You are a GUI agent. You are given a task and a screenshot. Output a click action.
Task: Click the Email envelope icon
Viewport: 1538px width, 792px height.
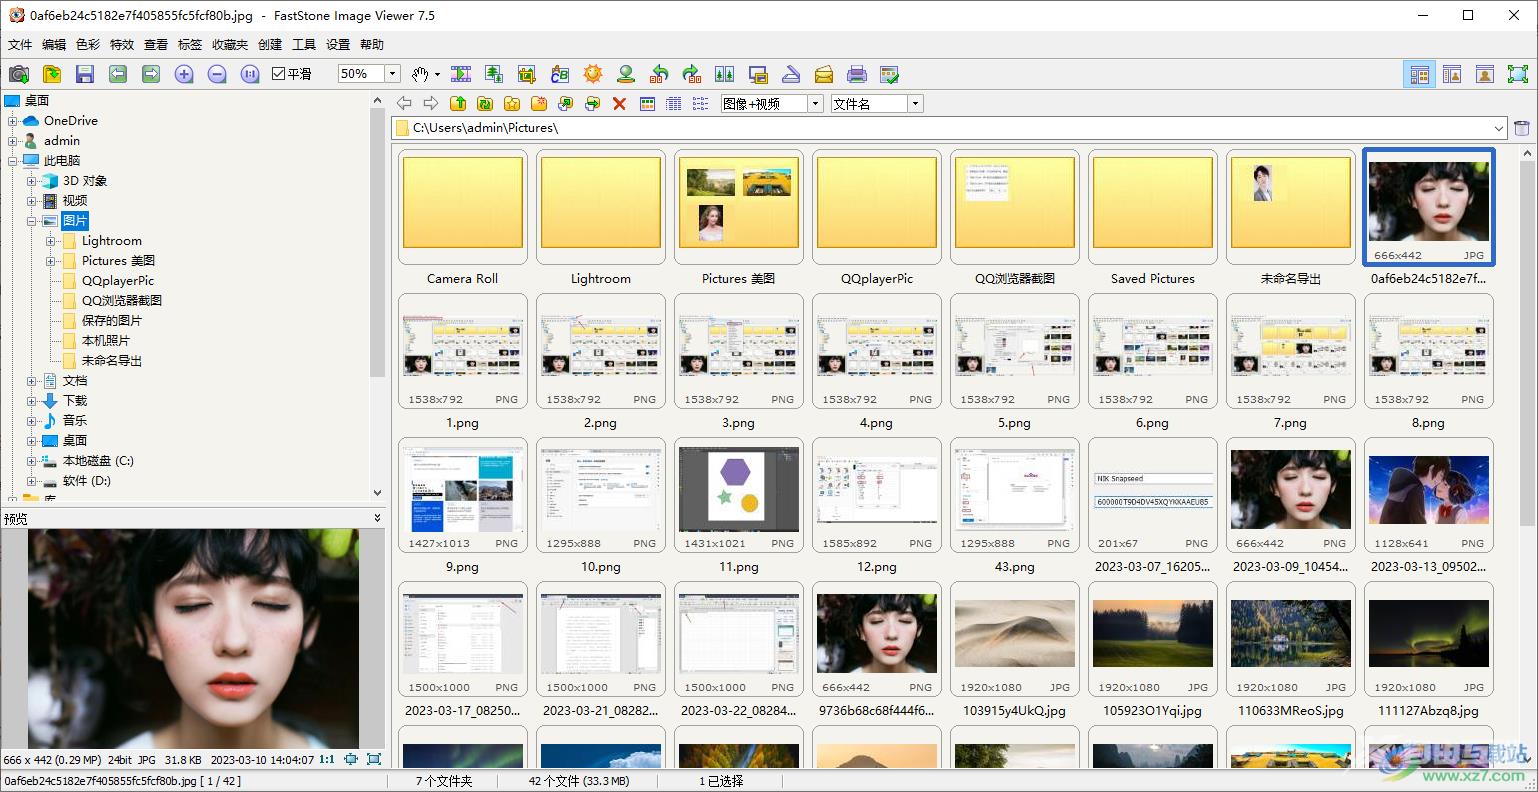[x=824, y=74]
